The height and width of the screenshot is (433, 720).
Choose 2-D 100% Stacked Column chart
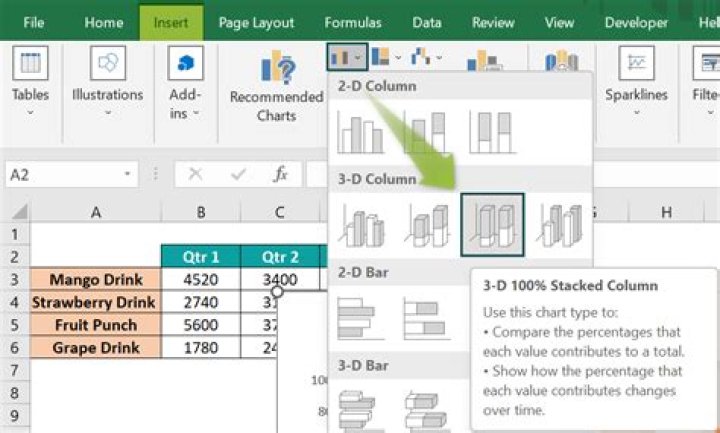coord(492,132)
